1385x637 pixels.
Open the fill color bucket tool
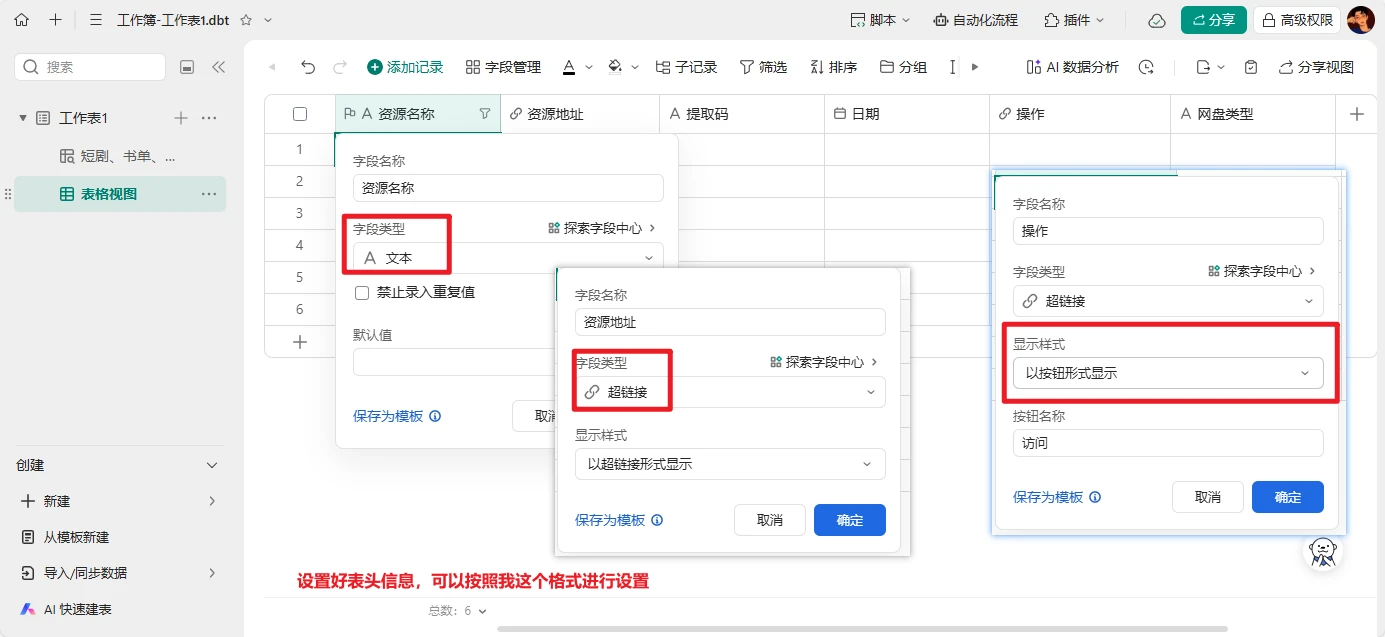coord(615,67)
